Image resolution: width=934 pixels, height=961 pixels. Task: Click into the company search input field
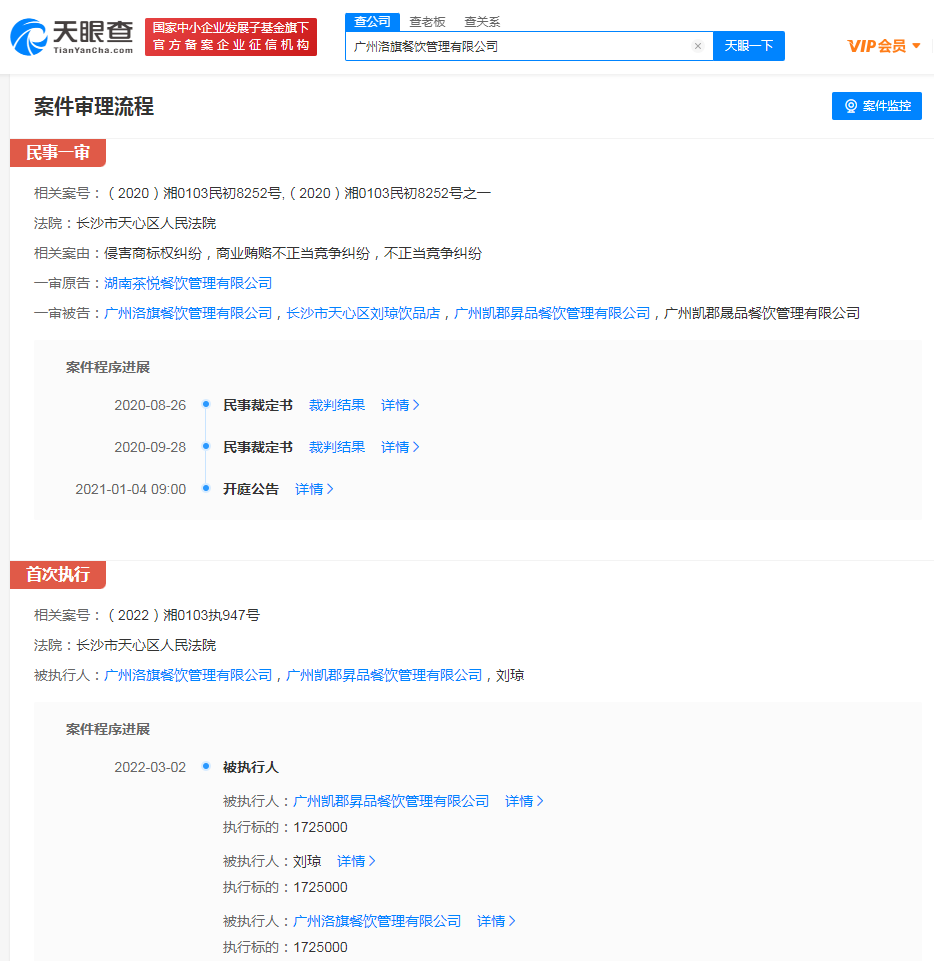pos(518,46)
